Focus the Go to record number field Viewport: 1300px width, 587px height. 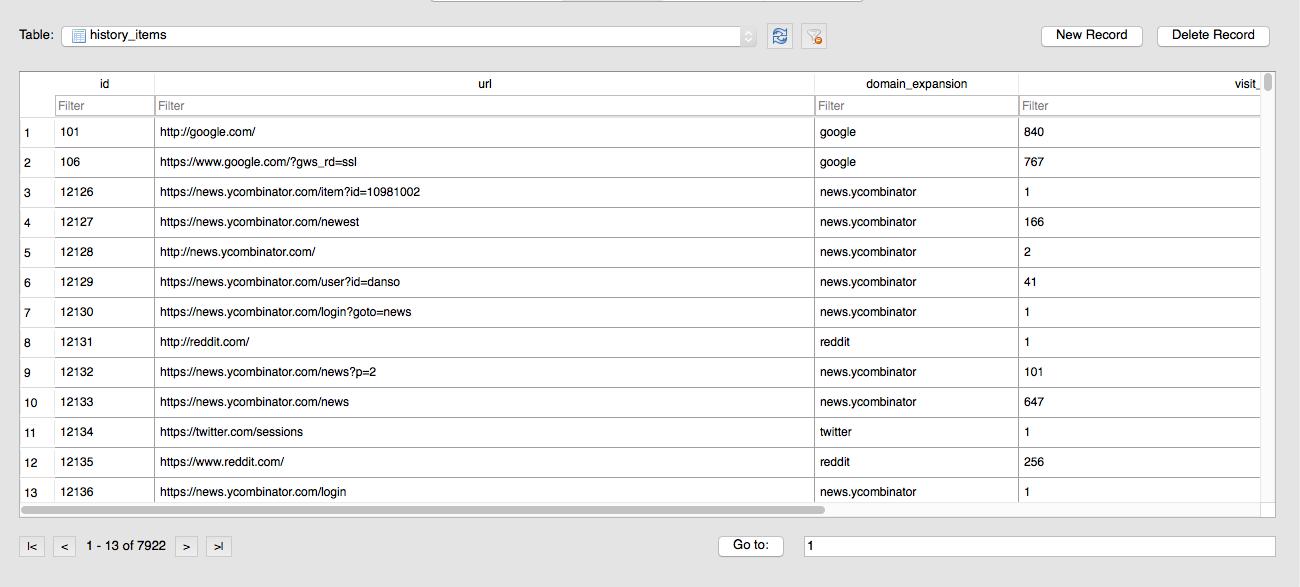tap(1039, 546)
